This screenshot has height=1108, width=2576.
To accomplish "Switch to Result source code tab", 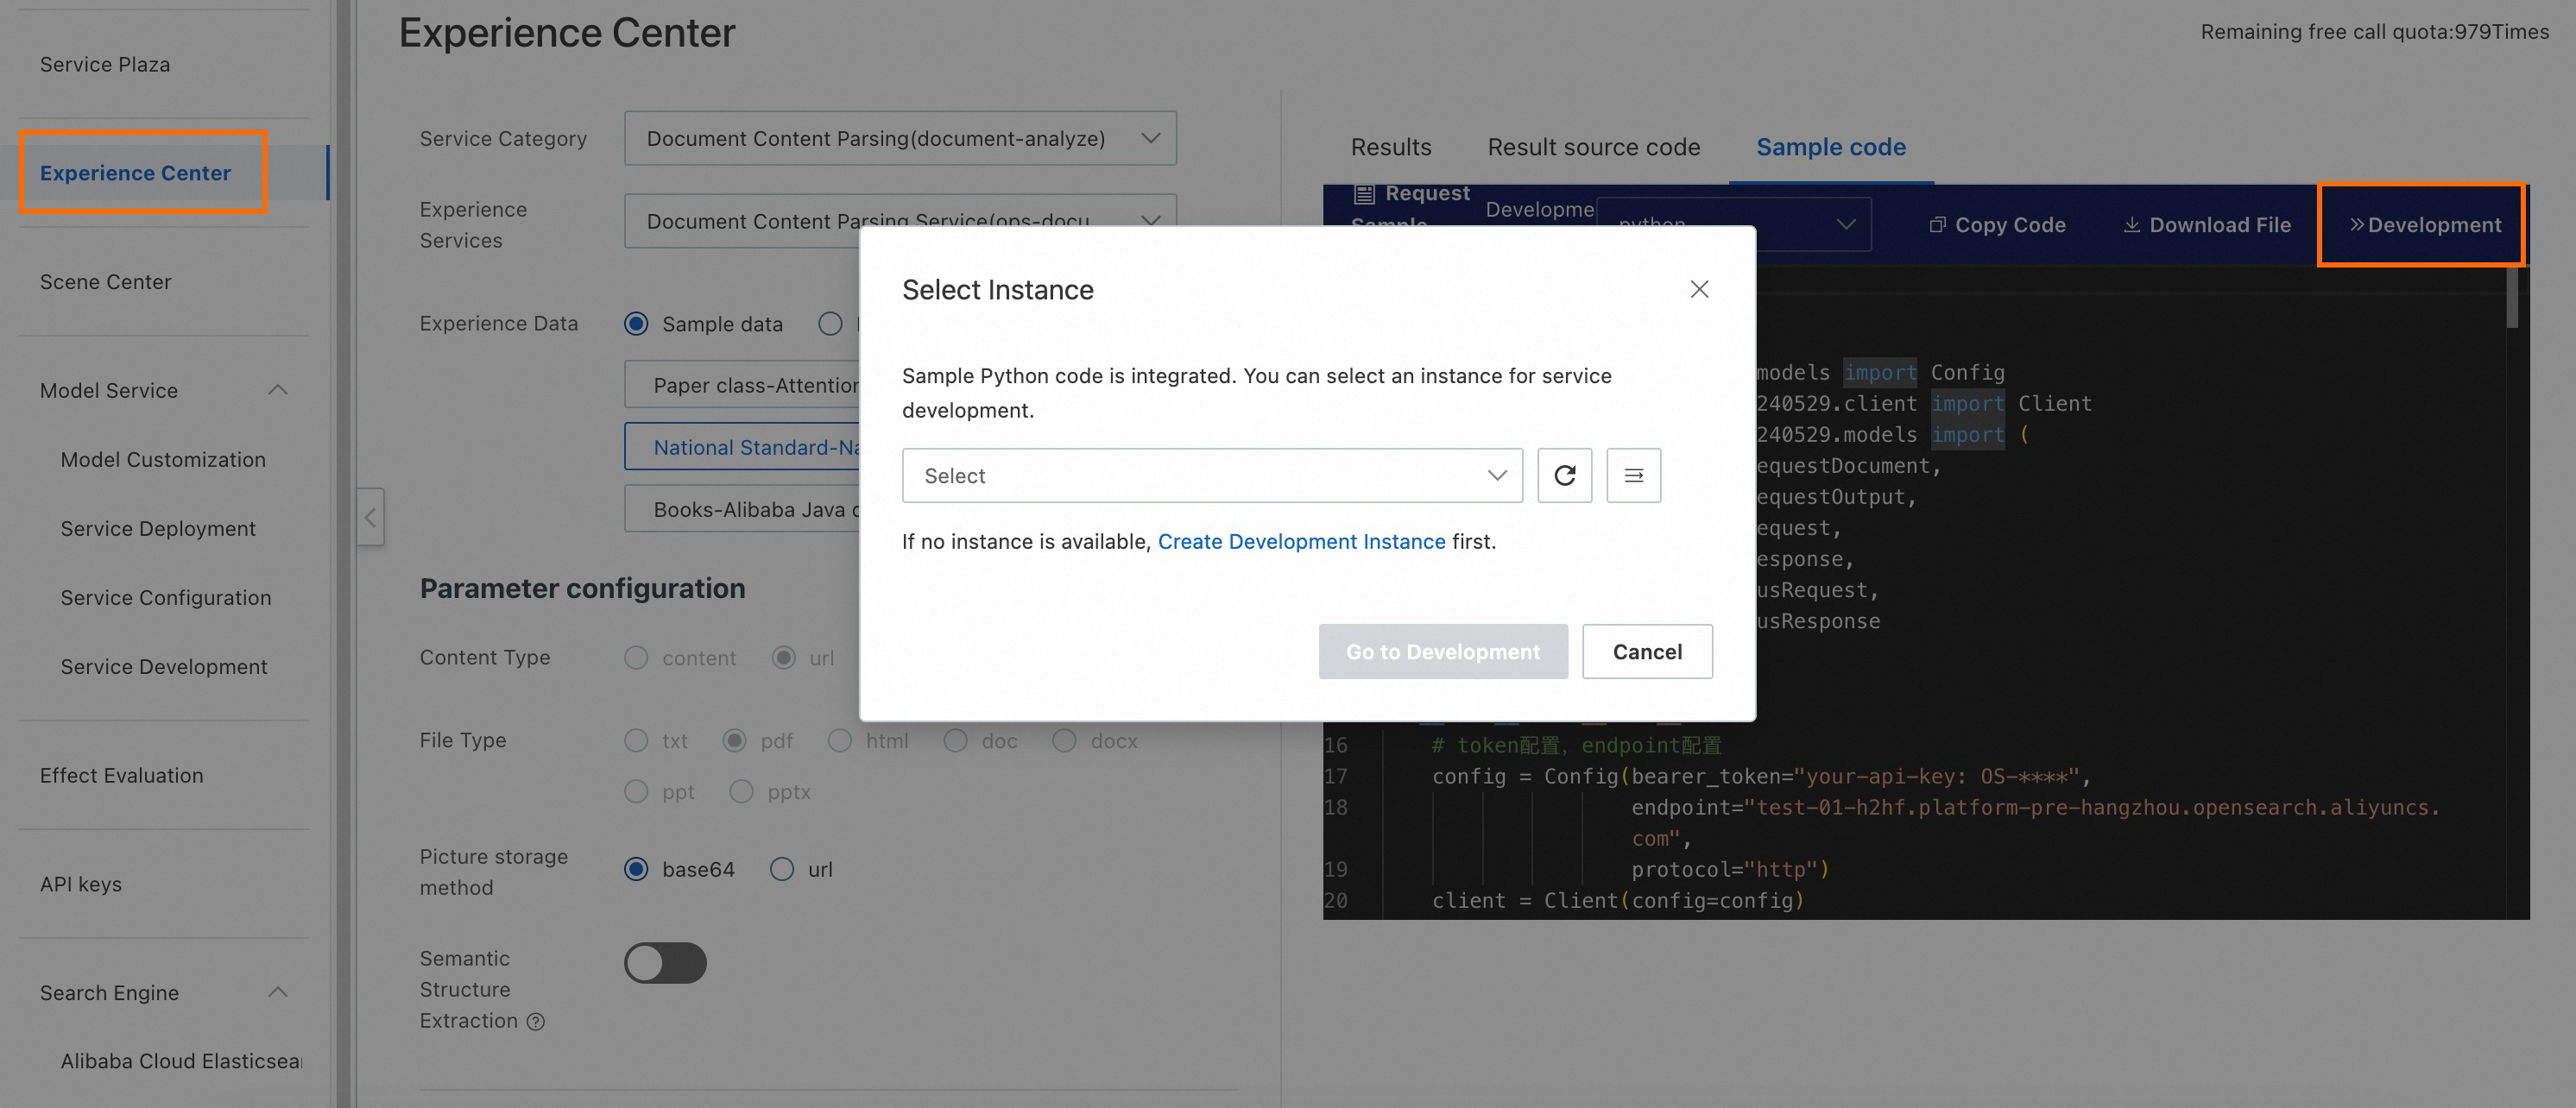I will point(1593,147).
